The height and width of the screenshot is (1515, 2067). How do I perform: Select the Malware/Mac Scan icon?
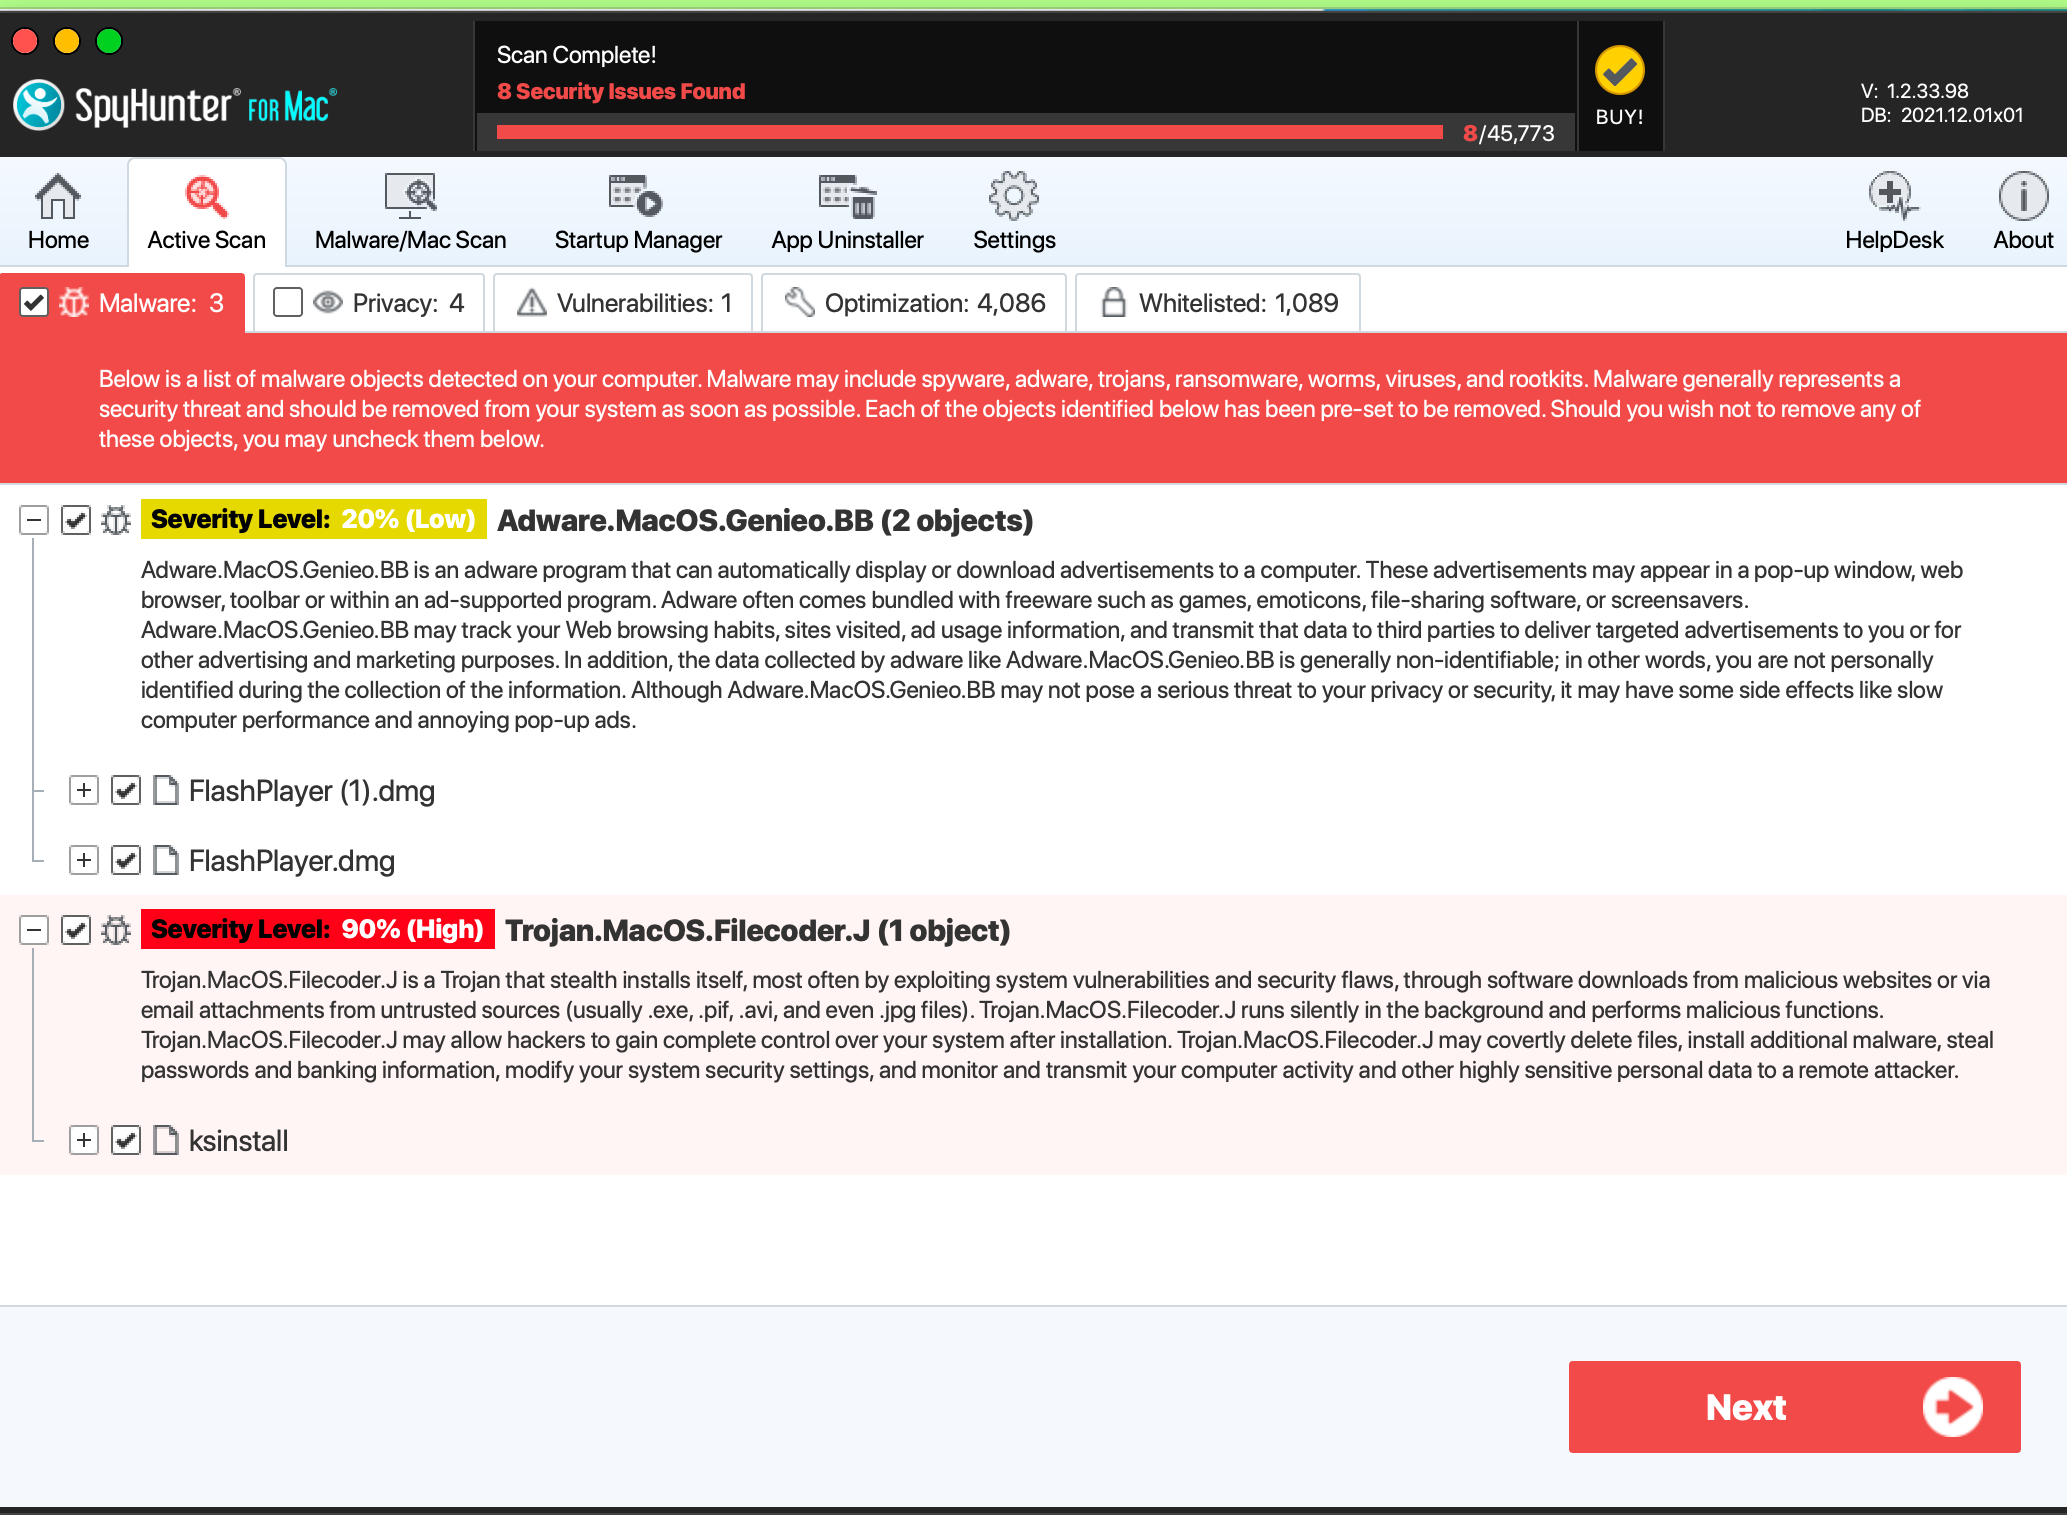pos(410,197)
